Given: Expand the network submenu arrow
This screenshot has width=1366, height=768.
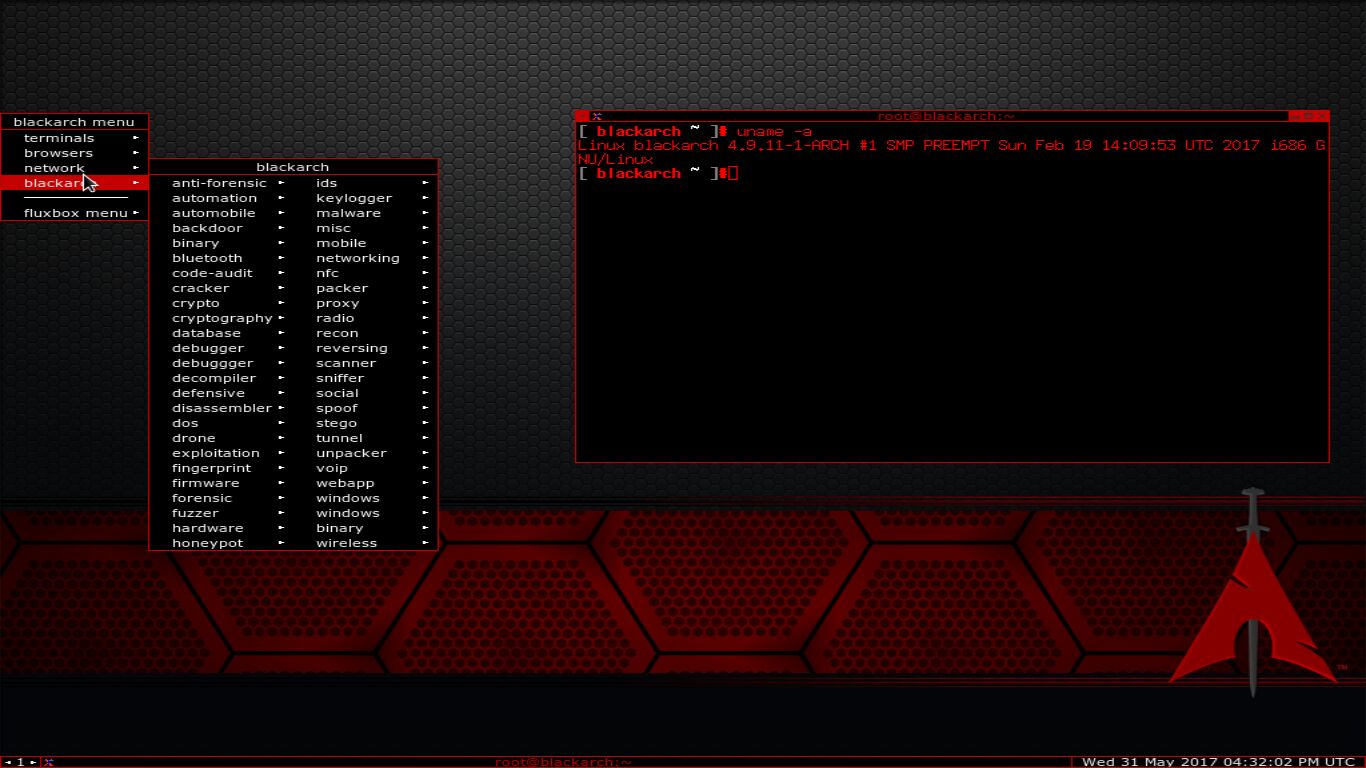Looking at the screenshot, I should coord(136,168).
